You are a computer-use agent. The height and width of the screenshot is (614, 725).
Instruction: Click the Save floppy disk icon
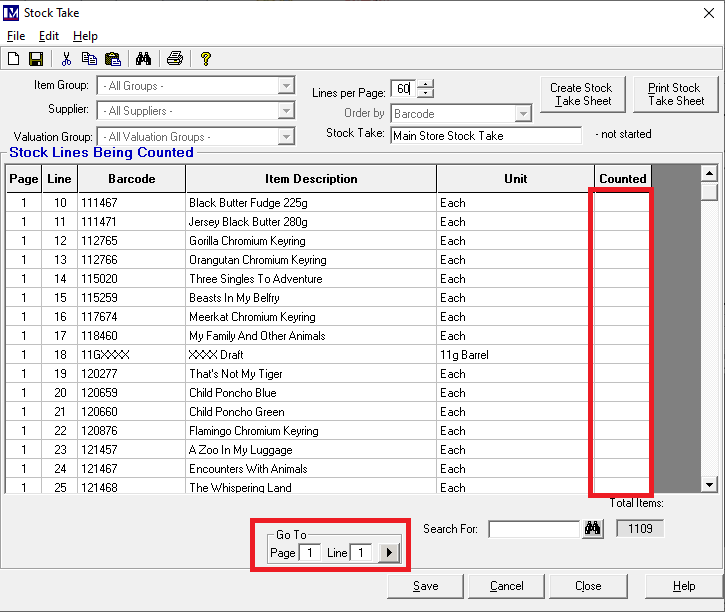click(x=36, y=59)
